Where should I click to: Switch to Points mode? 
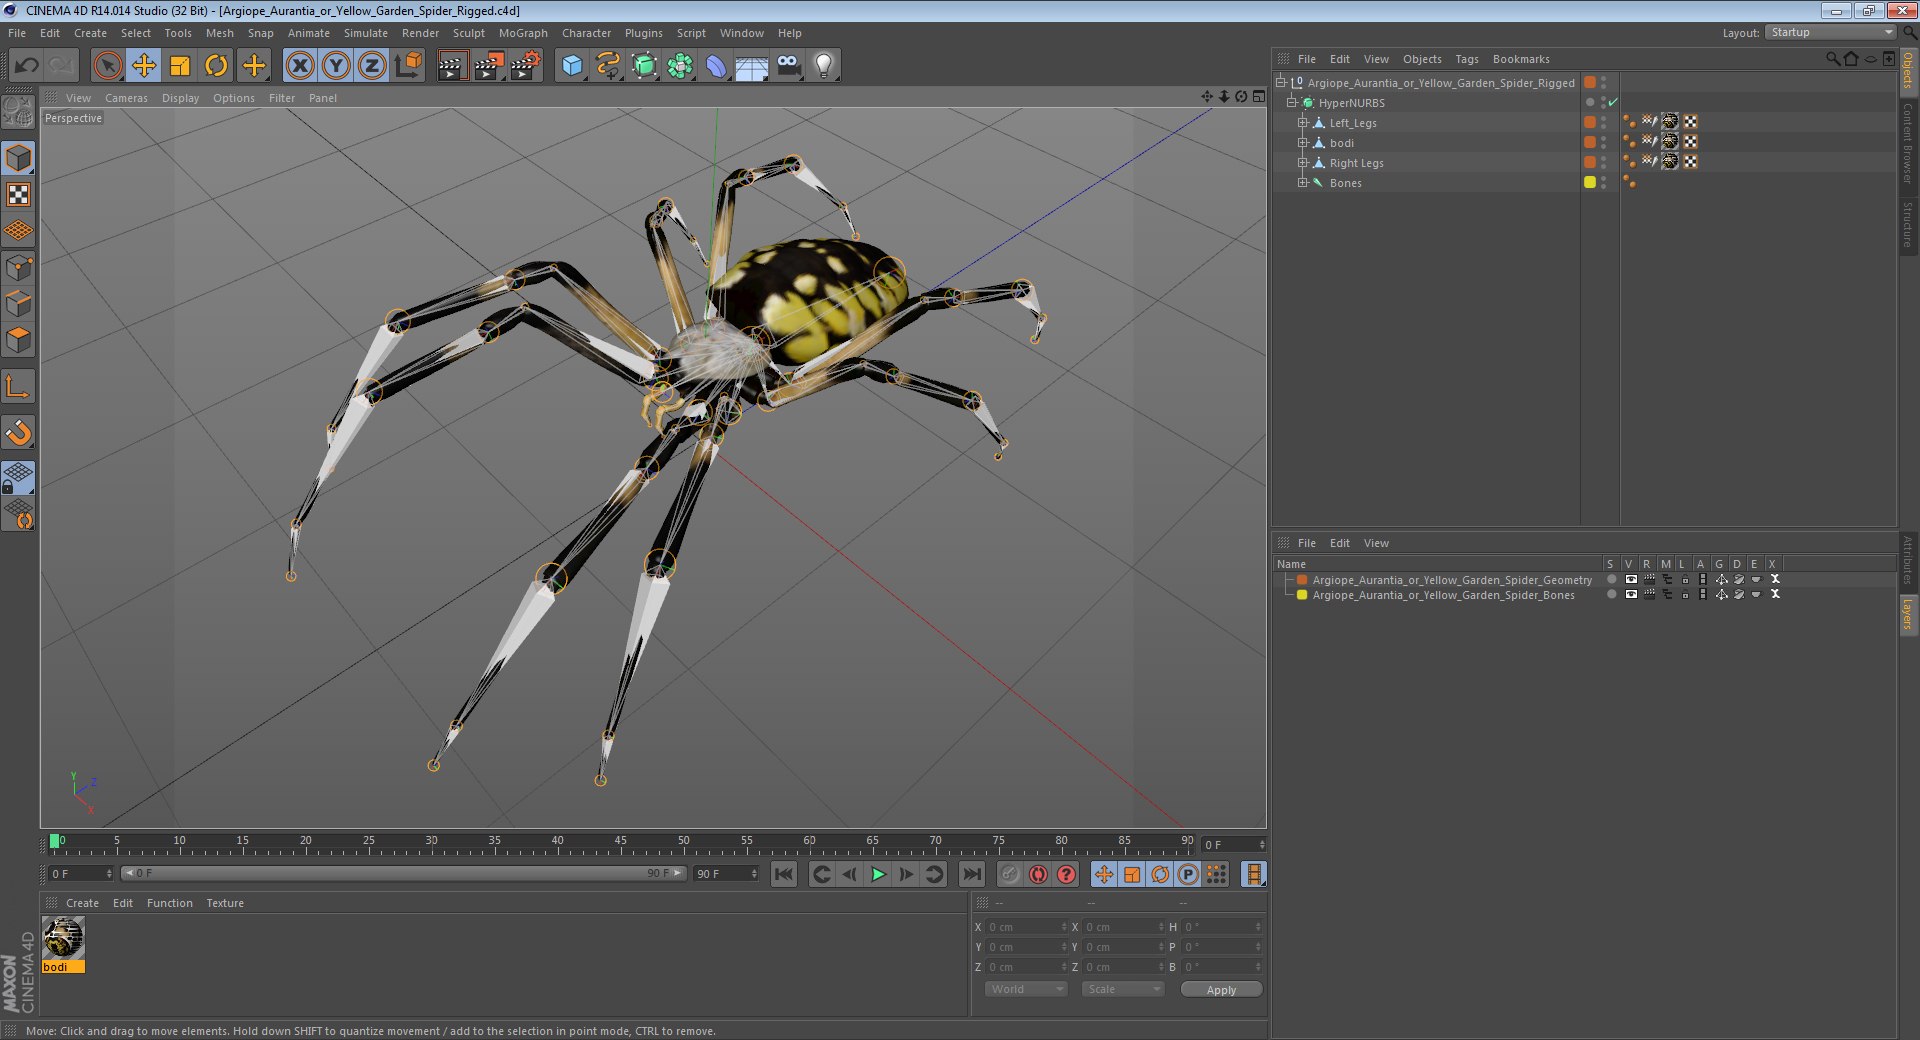pos(18,267)
